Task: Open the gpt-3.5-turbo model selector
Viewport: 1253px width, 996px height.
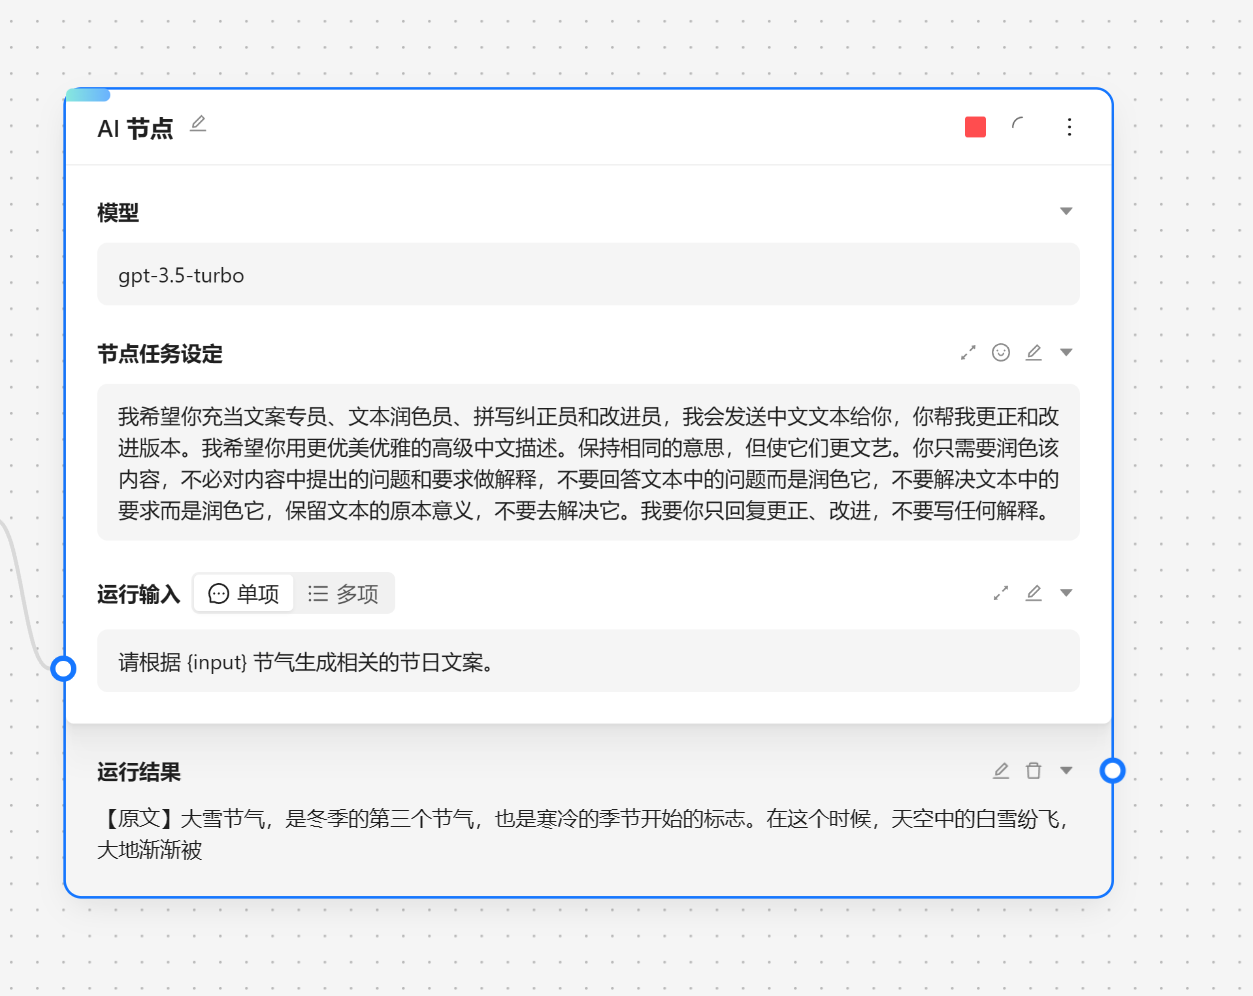Action: [x=588, y=274]
